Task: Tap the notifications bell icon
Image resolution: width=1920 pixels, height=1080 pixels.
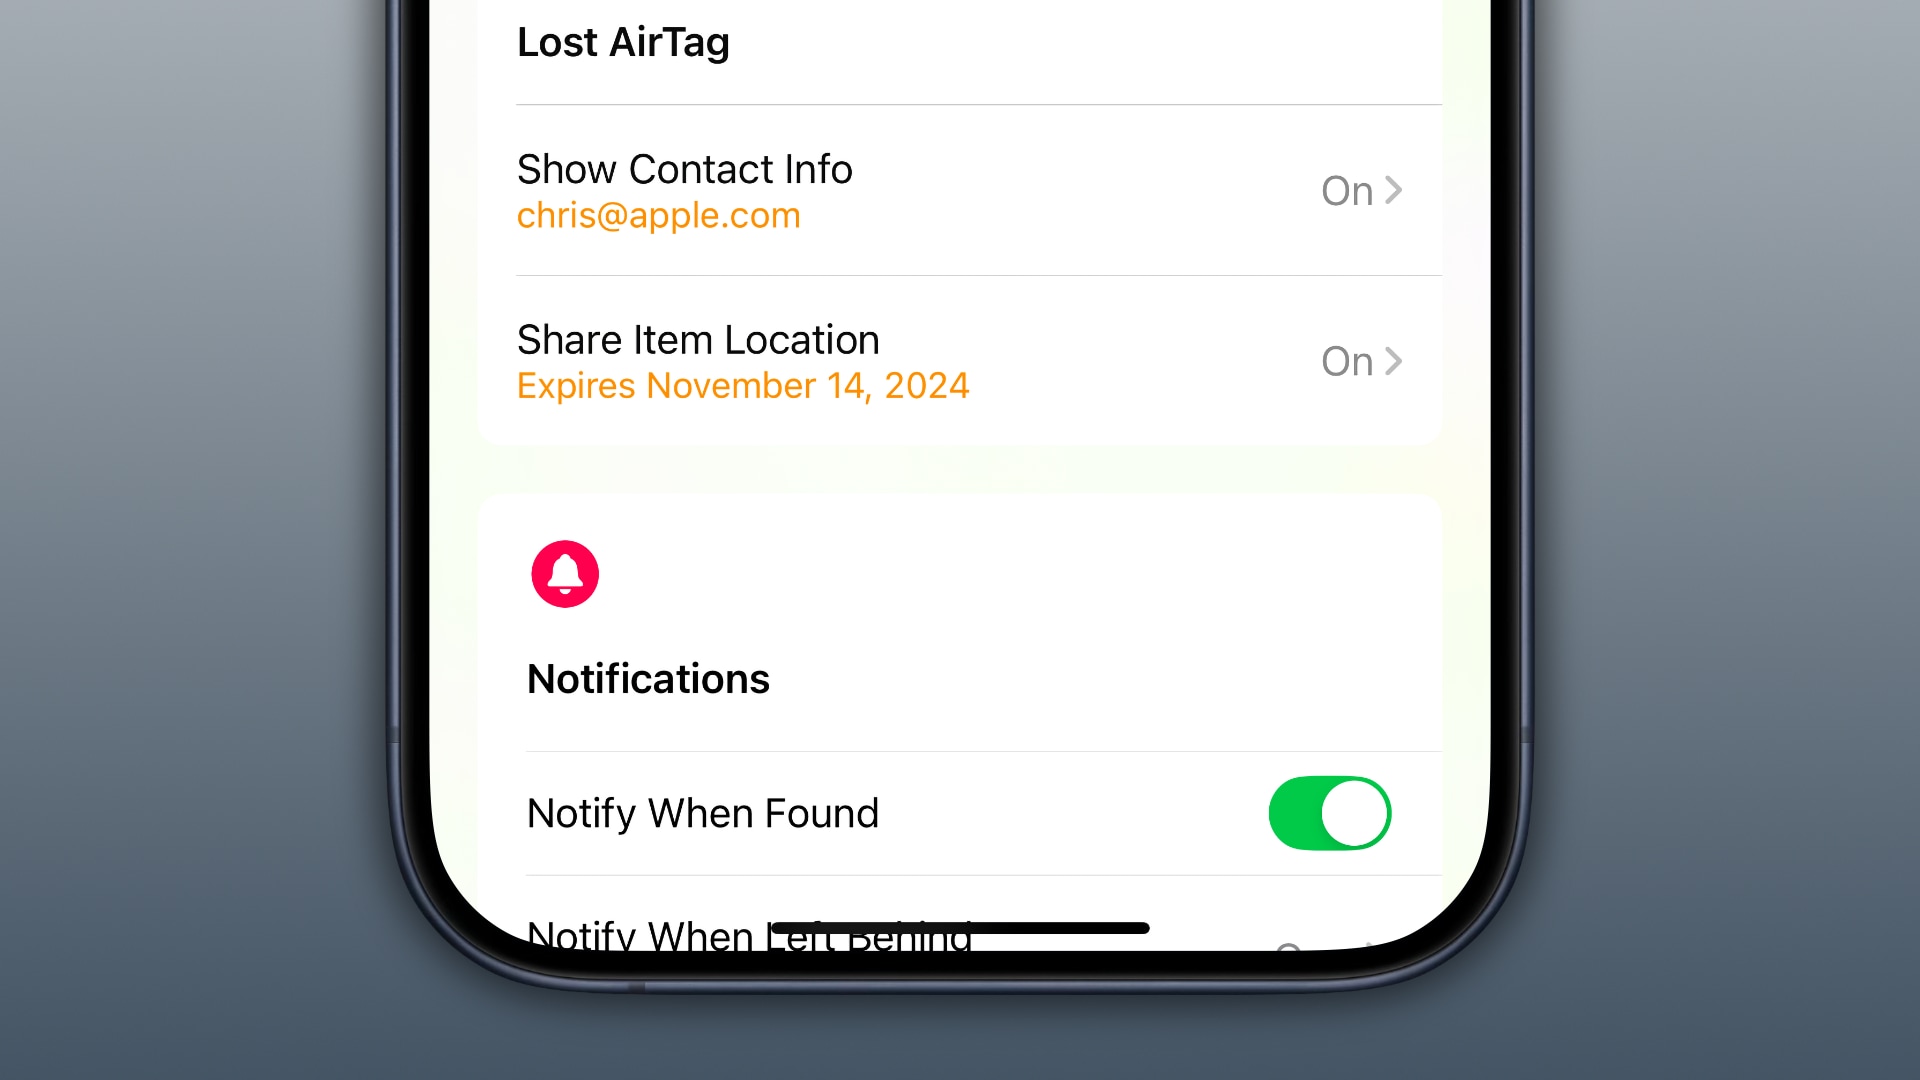Action: click(564, 572)
